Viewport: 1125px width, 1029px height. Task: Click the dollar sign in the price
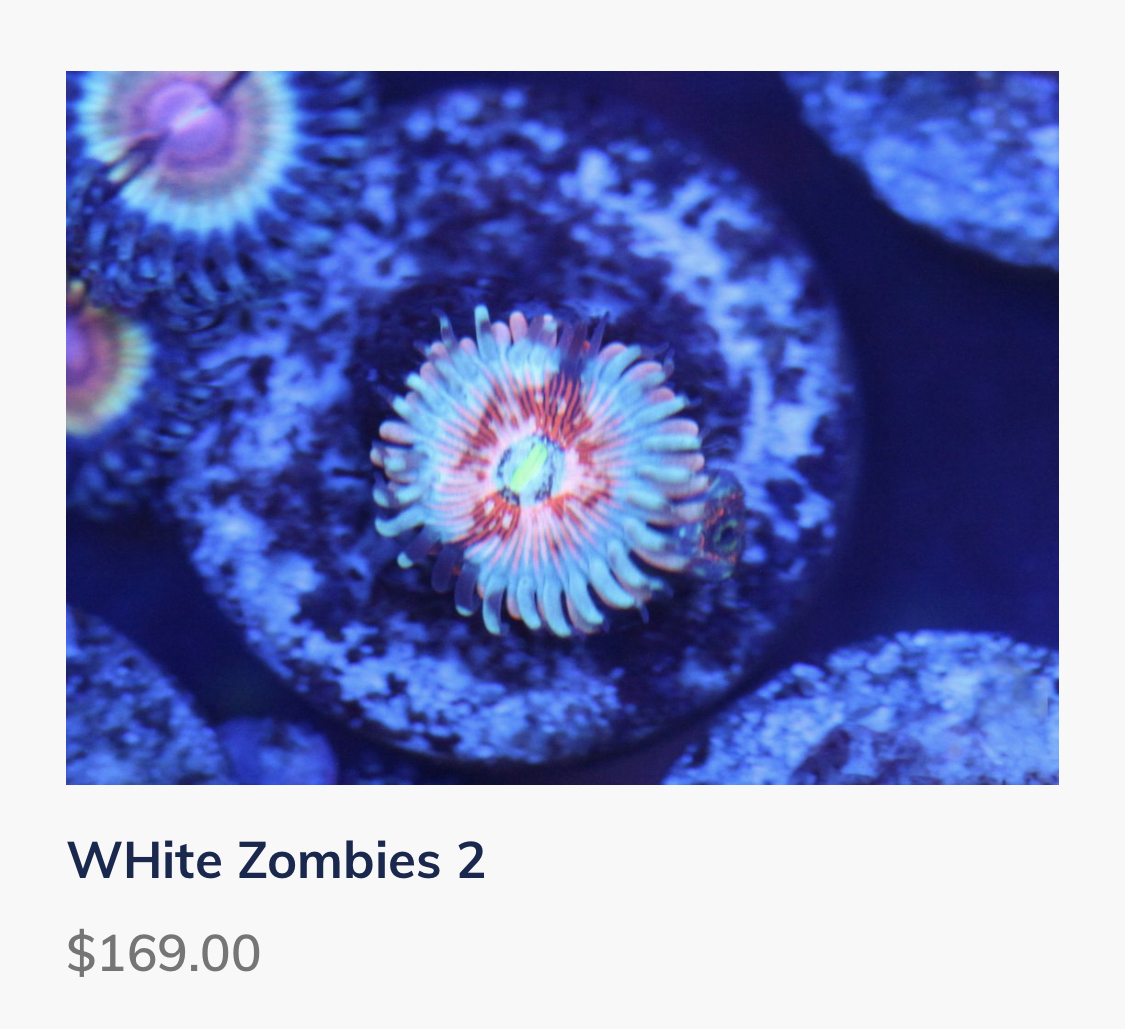[80, 953]
